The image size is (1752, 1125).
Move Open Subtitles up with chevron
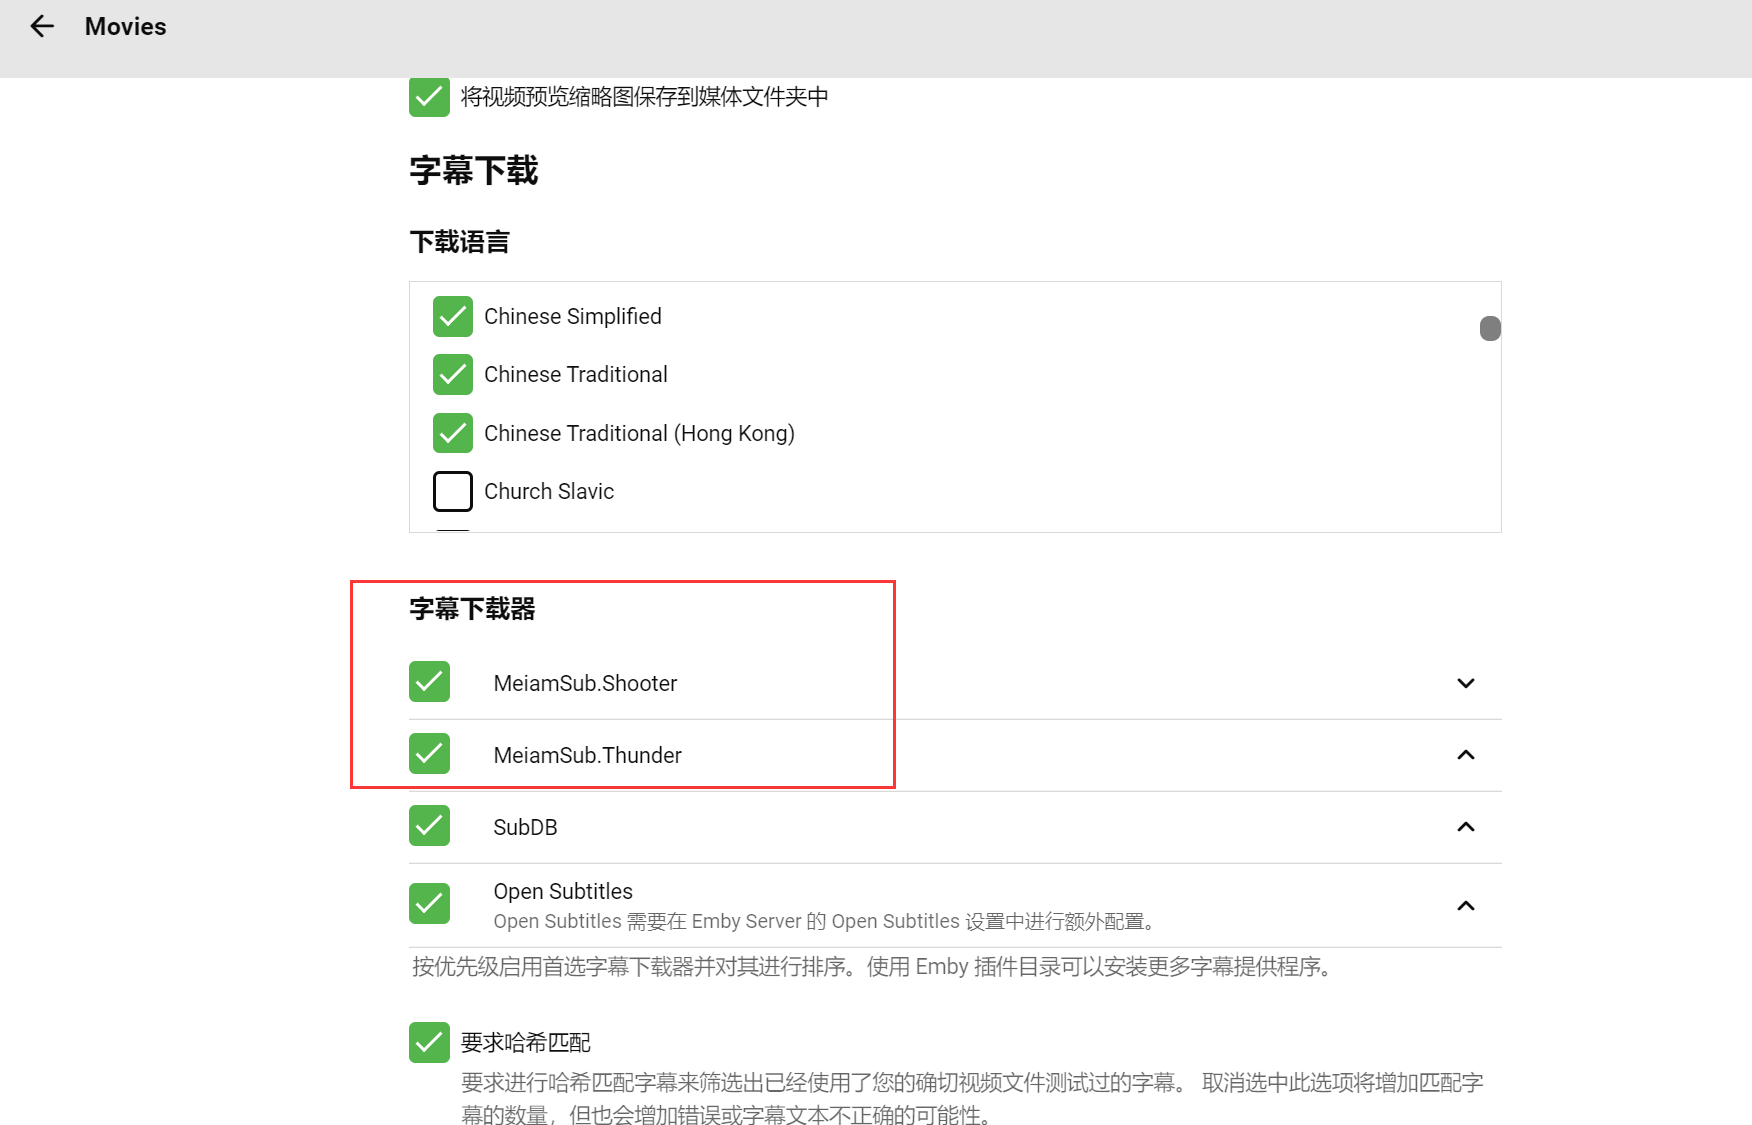[x=1466, y=906]
